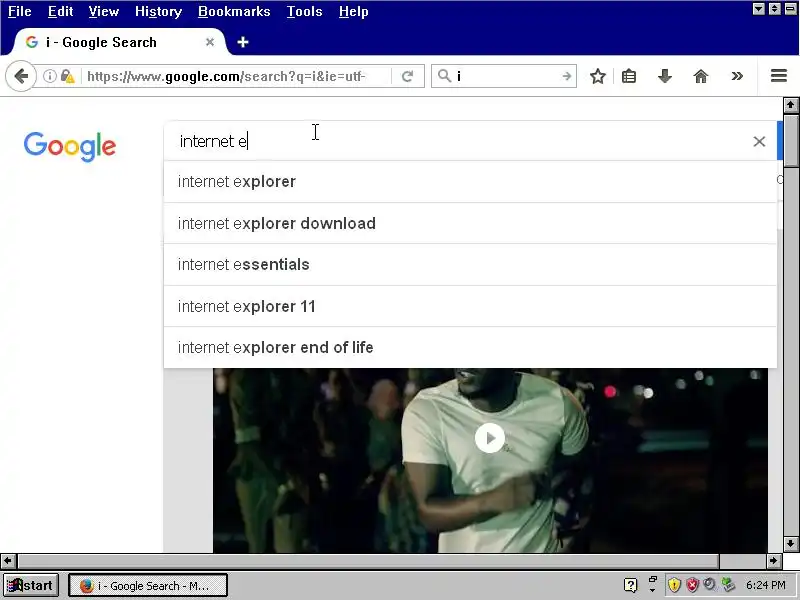Screen dimensions: 800x600
Task: Go back with the Back arrow button
Action: click(x=21, y=77)
